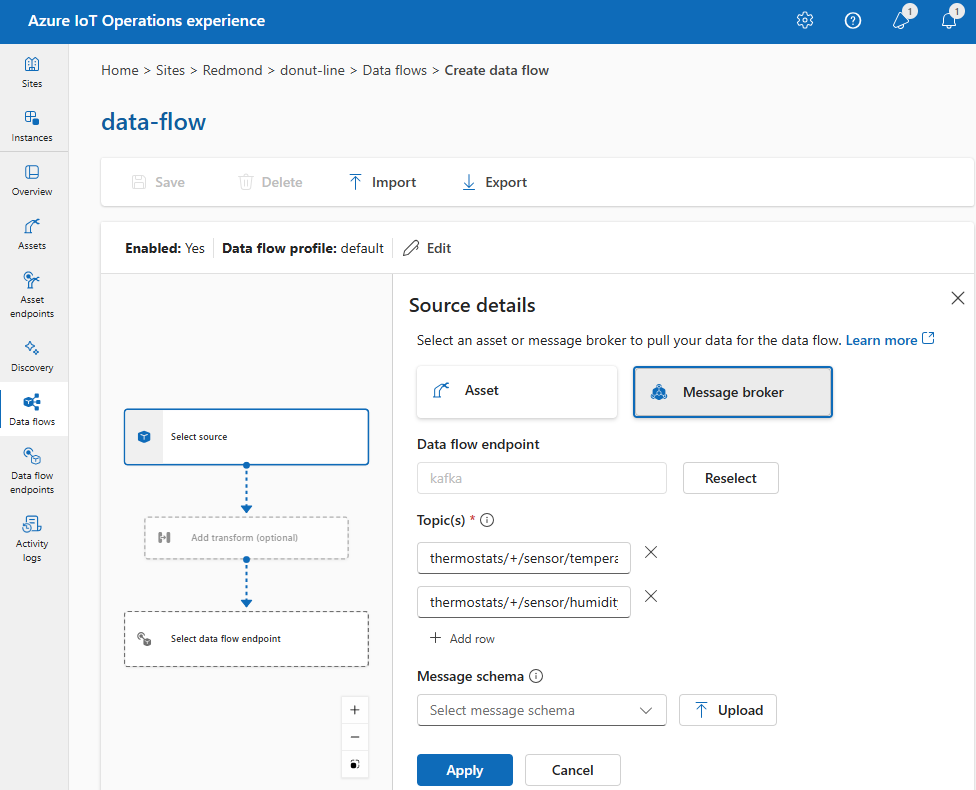The image size is (976, 790).
Task: Click the zoom in control on the canvas
Action: point(355,709)
